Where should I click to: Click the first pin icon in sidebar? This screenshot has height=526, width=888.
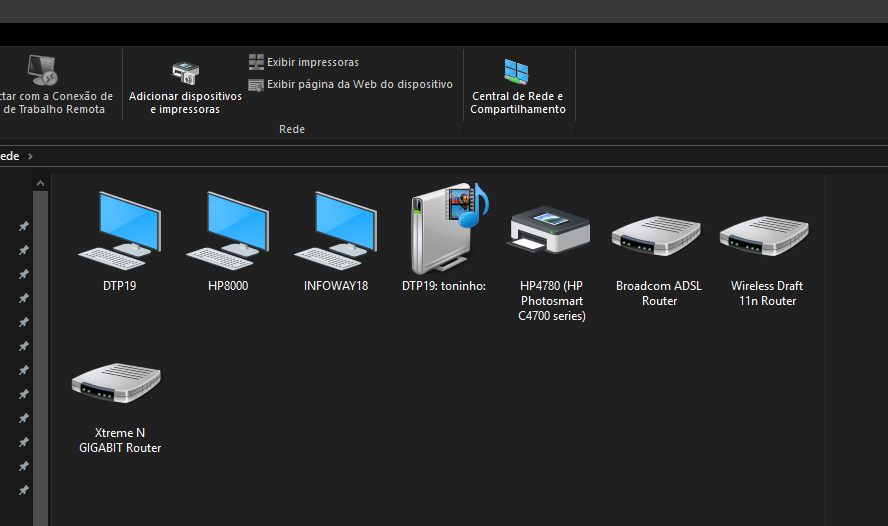[x=23, y=226]
